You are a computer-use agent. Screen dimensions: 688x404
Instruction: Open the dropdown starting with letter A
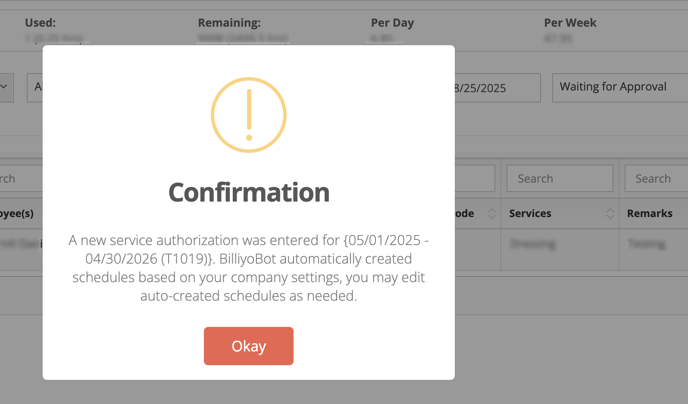pos(35,87)
